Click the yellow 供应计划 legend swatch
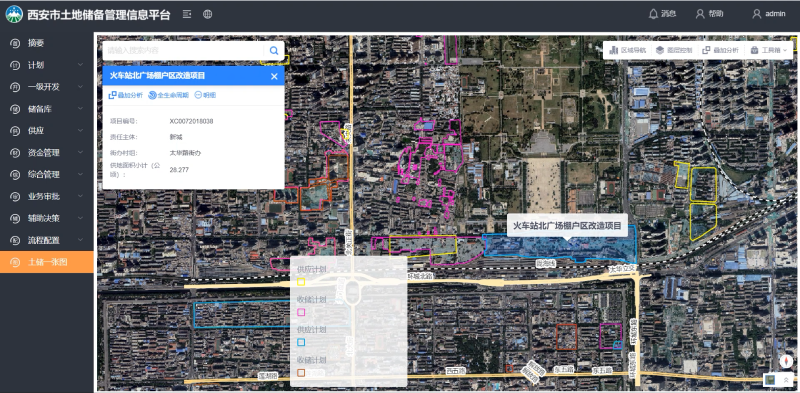 (301, 282)
